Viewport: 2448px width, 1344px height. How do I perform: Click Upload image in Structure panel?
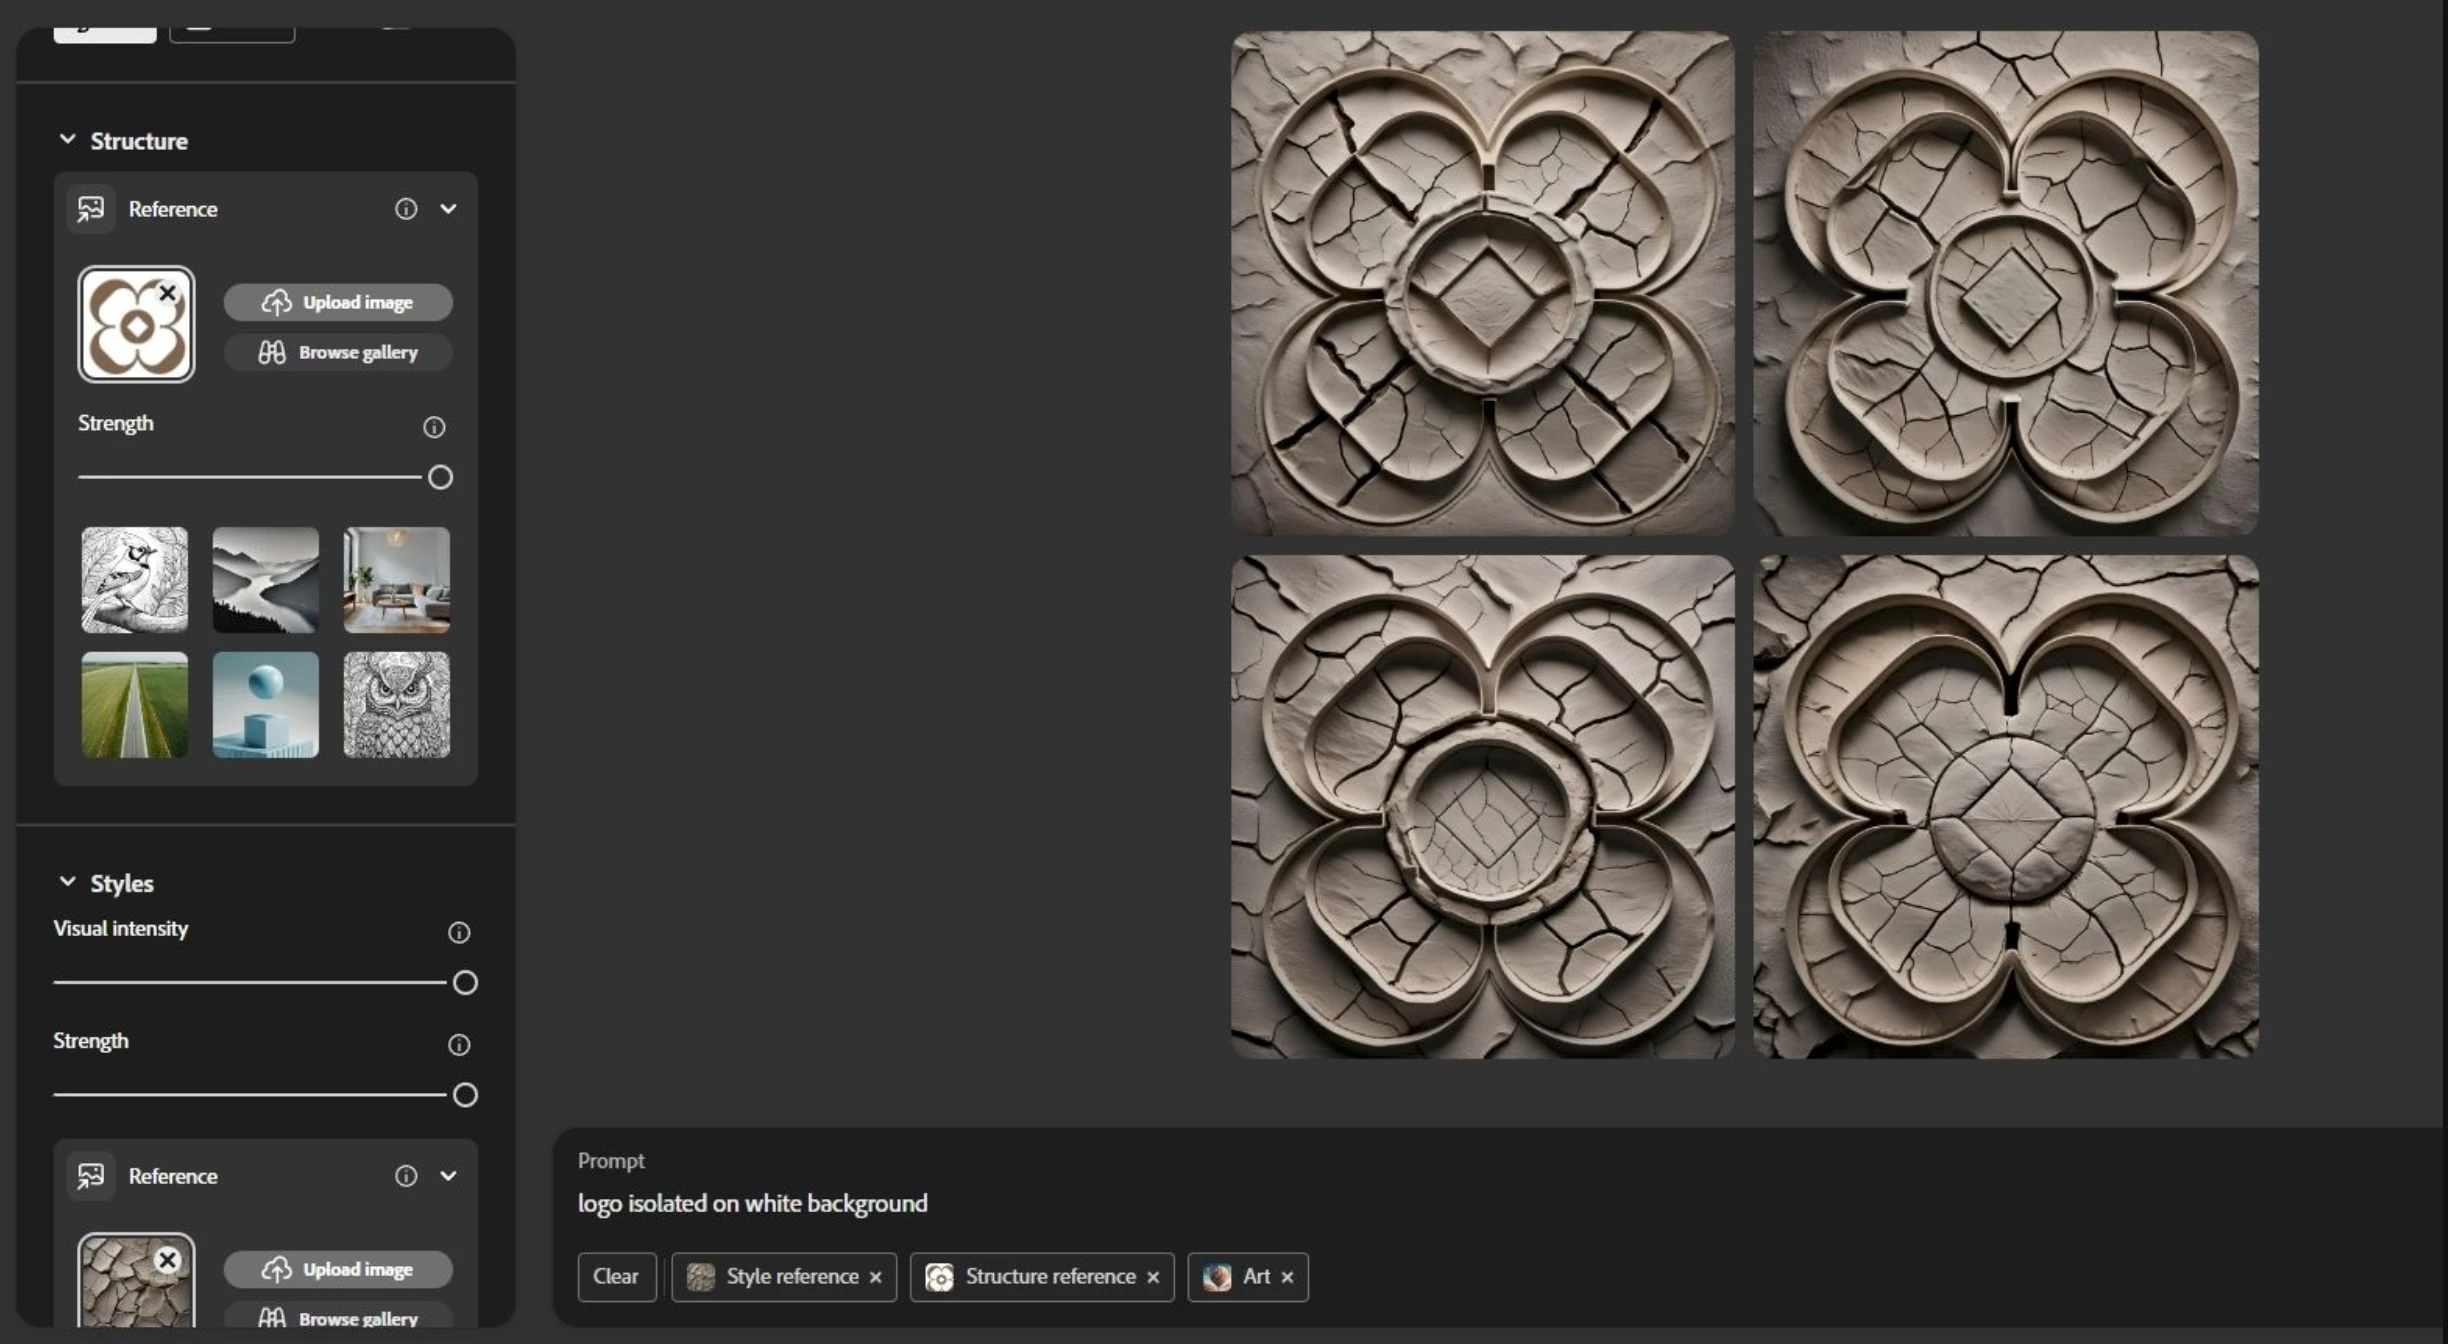click(x=338, y=302)
